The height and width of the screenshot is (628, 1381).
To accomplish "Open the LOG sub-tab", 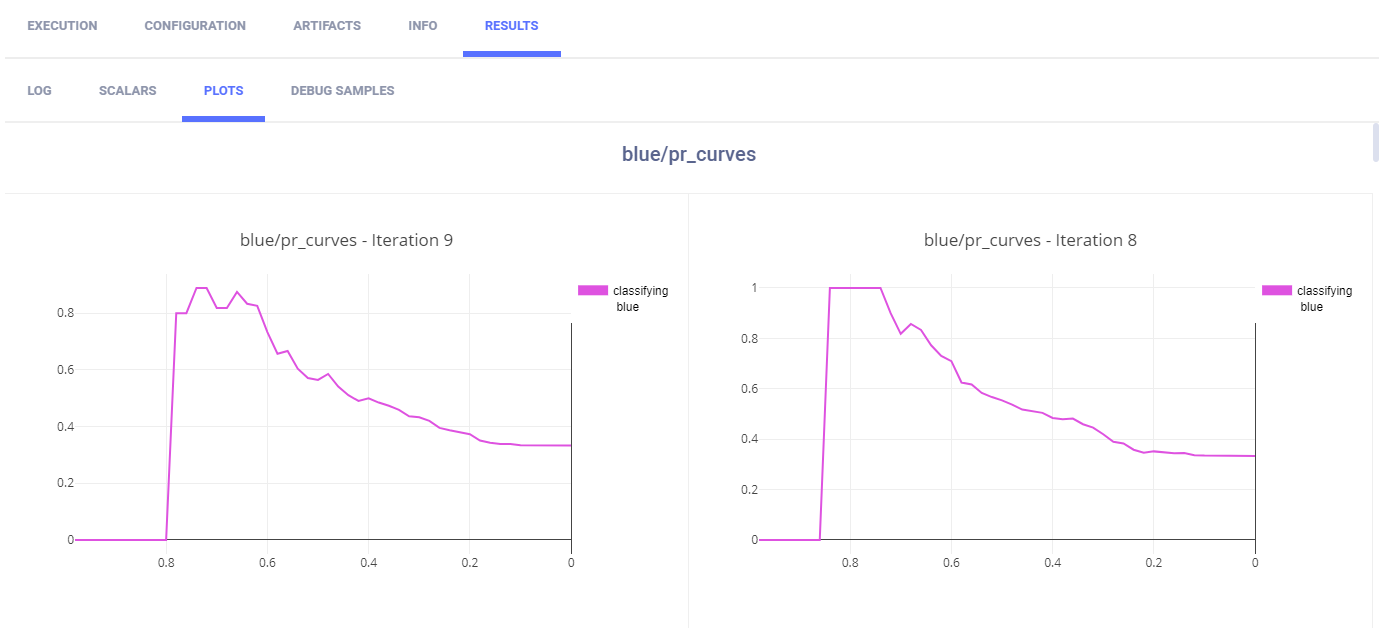I will point(40,91).
